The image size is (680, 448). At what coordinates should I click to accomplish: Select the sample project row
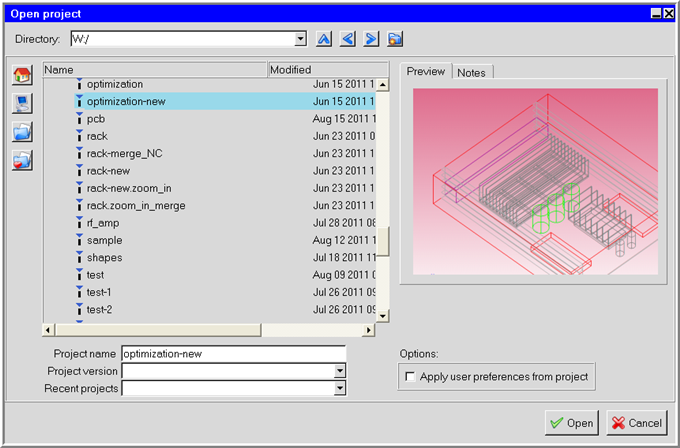point(225,240)
